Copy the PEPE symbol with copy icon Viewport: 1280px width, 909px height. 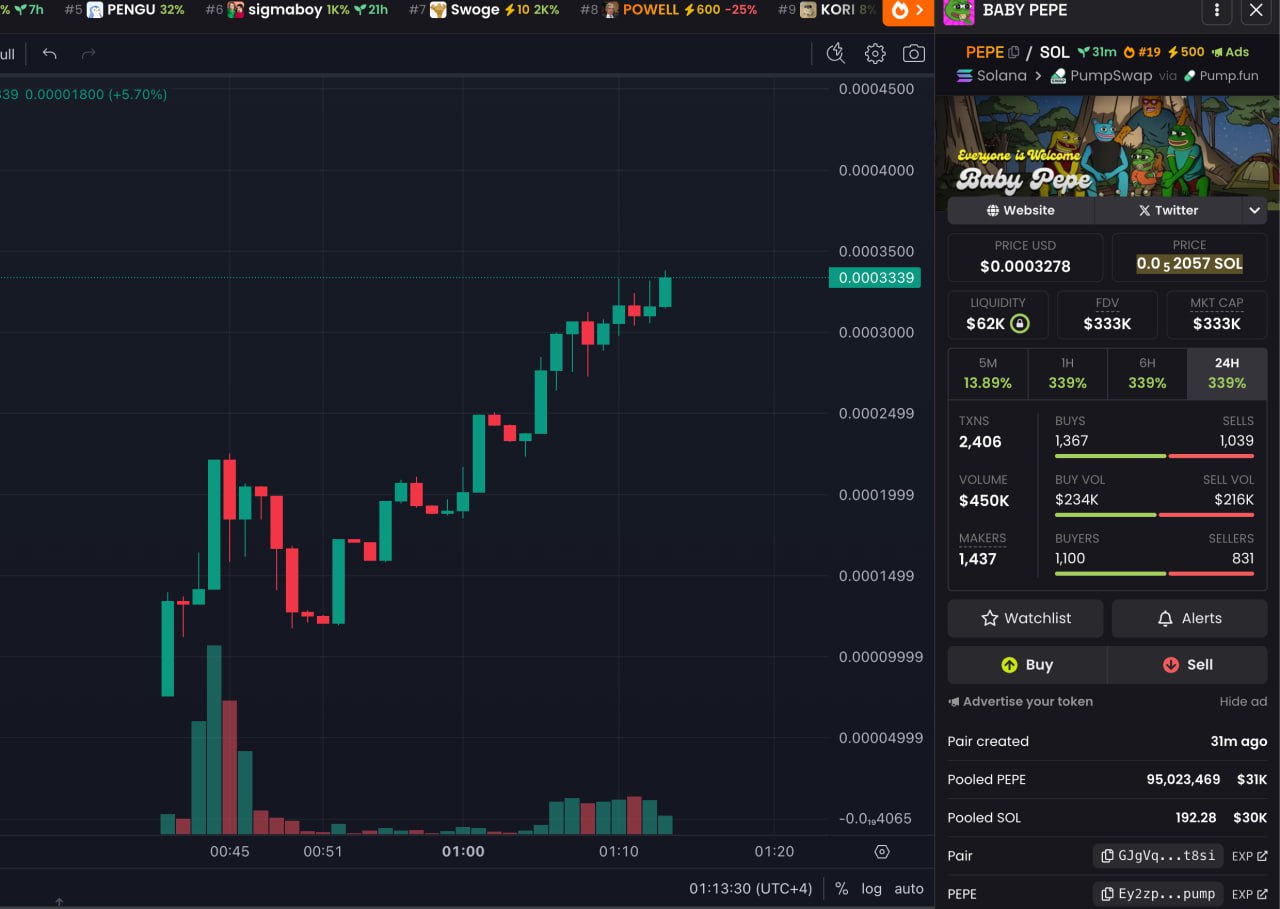(1013, 52)
